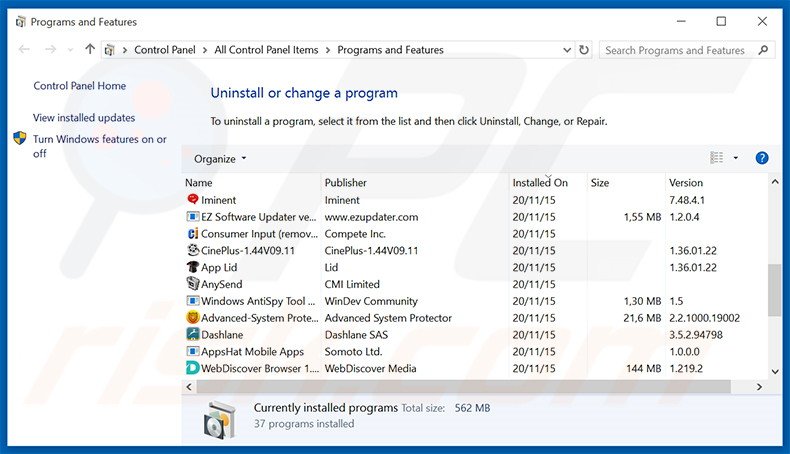Select the 'www.ezupdater.com' publisher cell

[371, 217]
